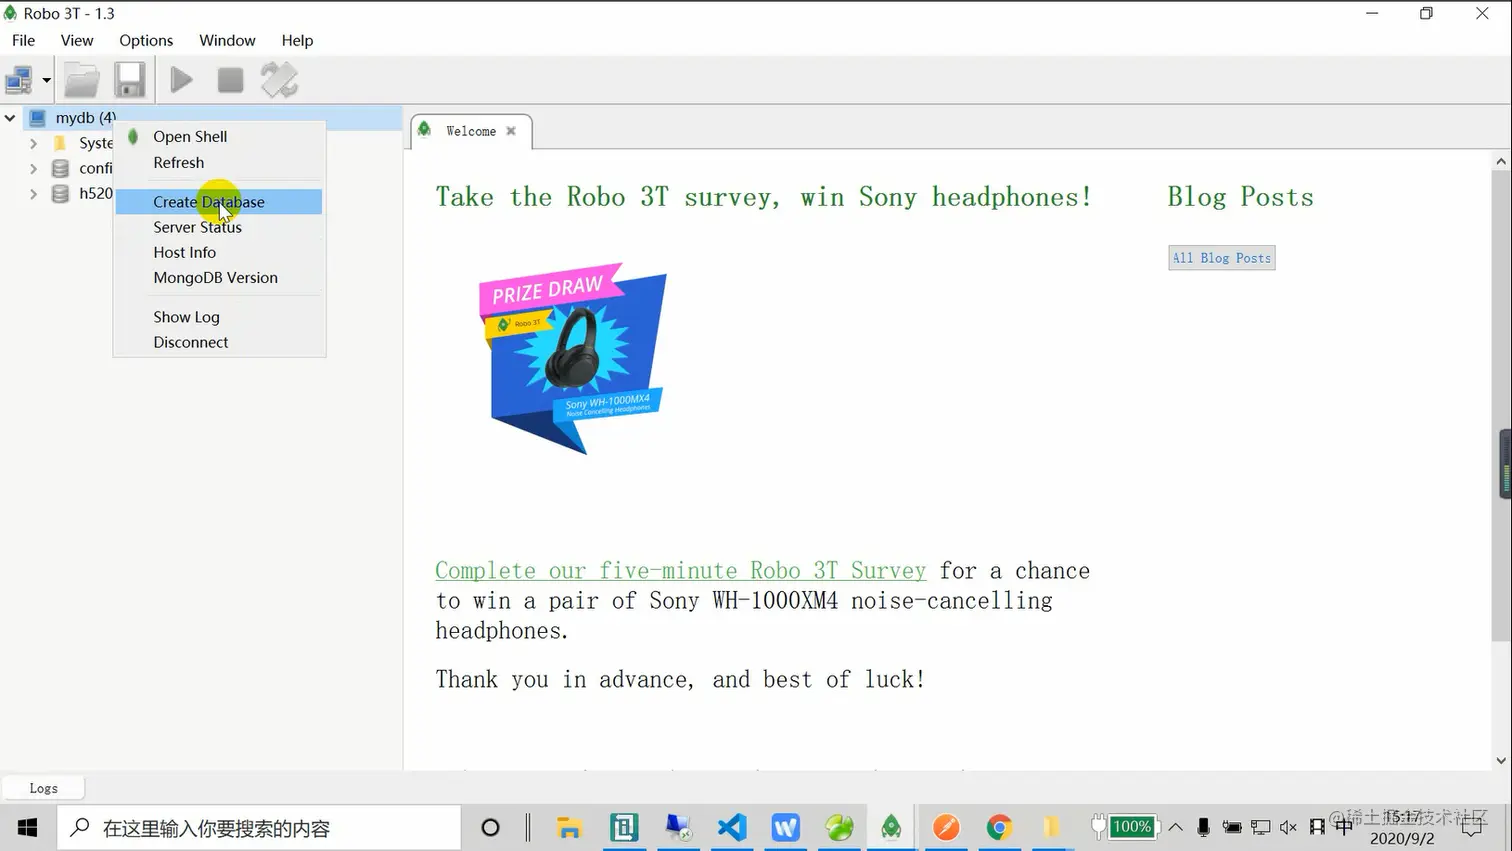Click the Stop square toolbar button
The width and height of the screenshot is (1512, 851).
point(230,80)
